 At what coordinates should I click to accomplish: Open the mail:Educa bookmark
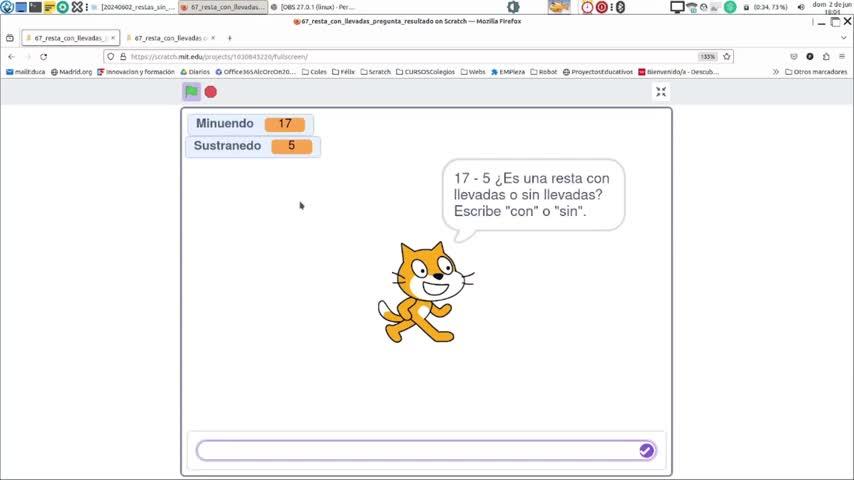pyautogui.click(x=26, y=72)
